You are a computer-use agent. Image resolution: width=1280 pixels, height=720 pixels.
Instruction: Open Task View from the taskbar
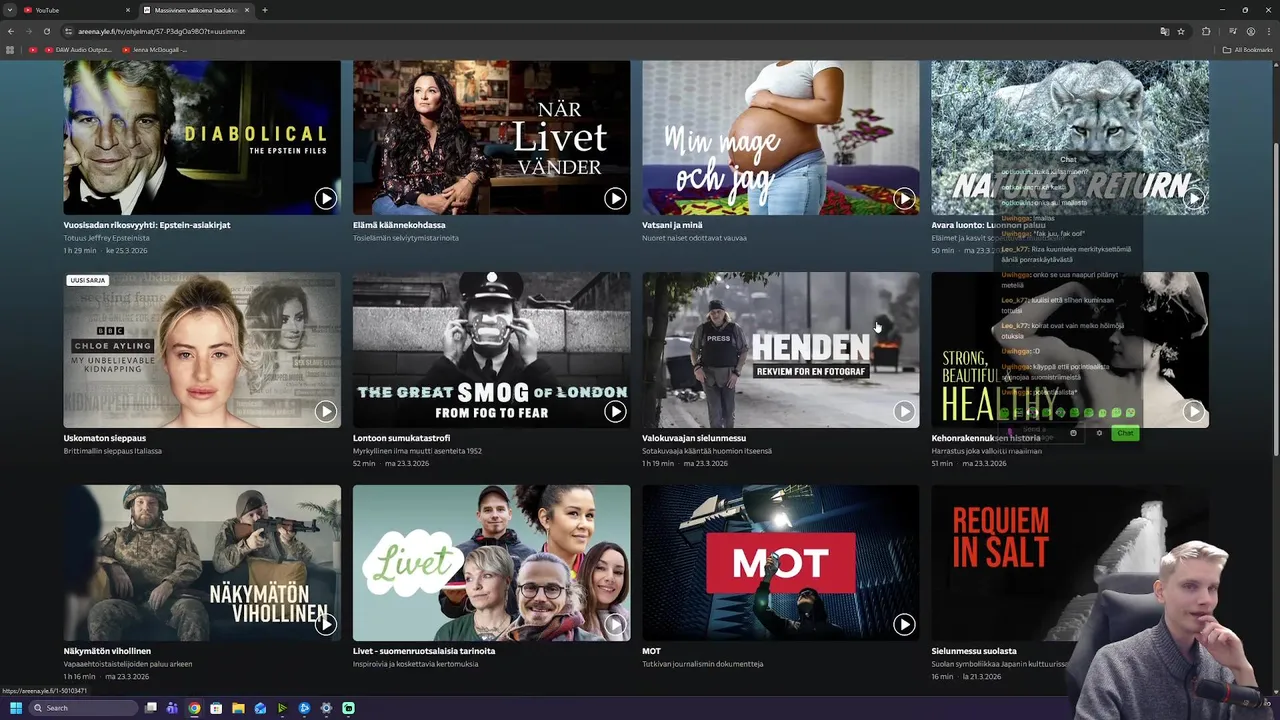pos(151,708)
